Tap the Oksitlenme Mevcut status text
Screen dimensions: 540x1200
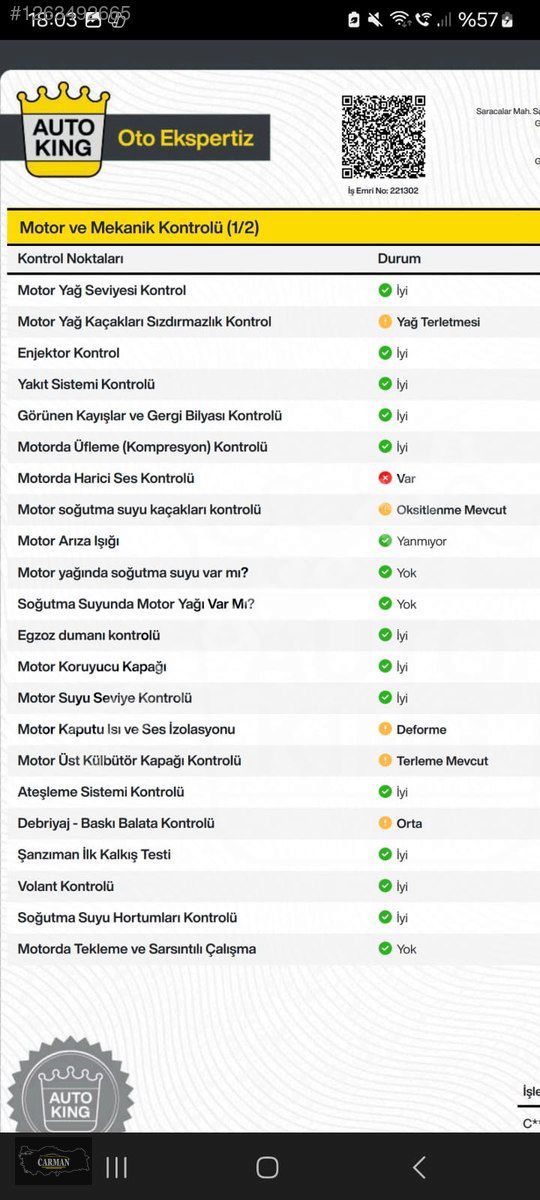click(x=451, y=510)
